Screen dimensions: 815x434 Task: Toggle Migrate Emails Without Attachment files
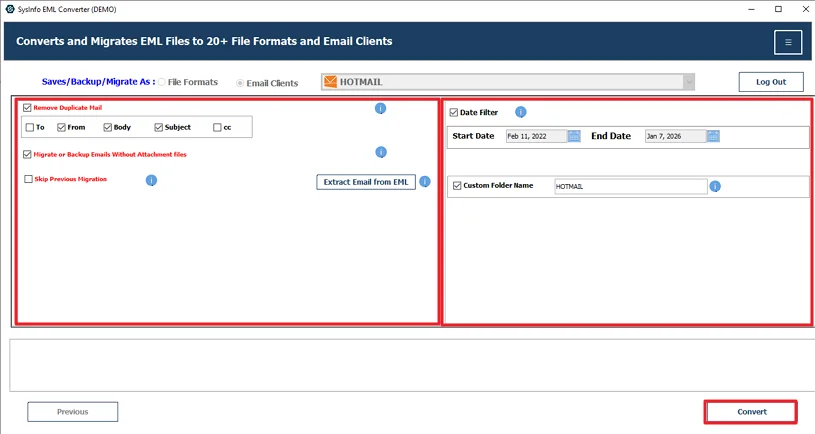coord(27,154)
